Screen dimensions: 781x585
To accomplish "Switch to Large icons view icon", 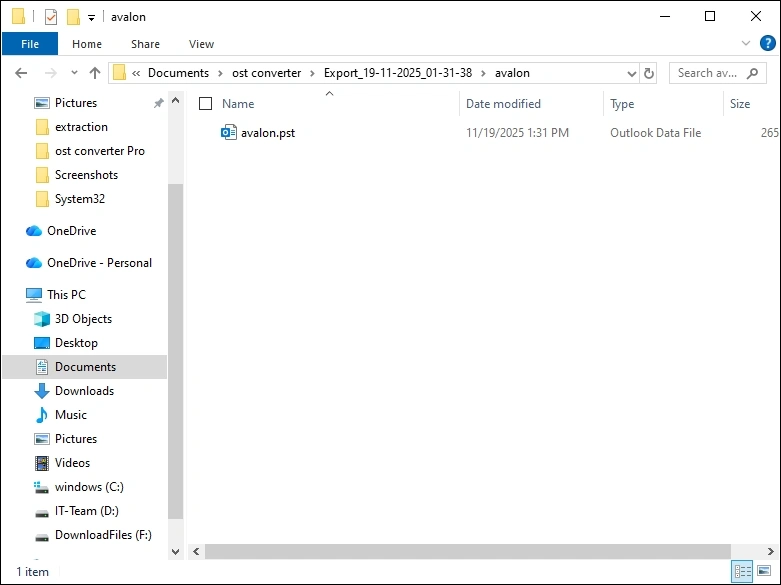I will click(764, 571).
